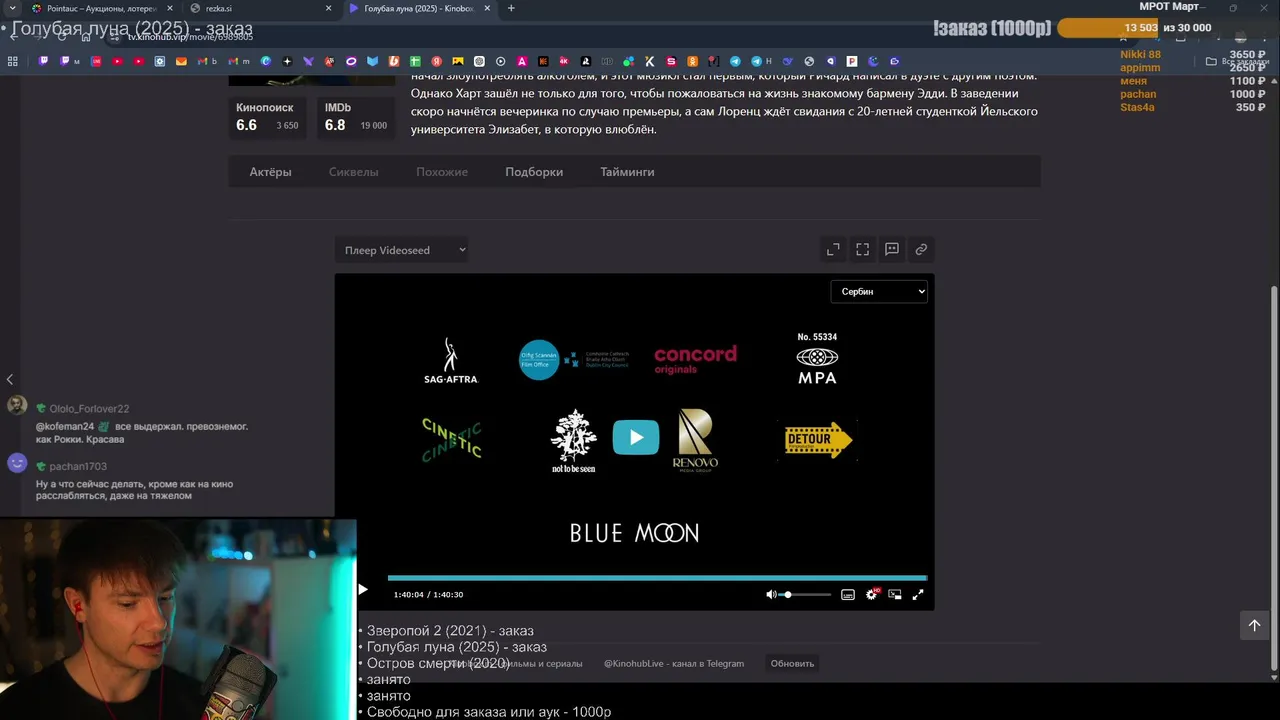The height and width of the screenshot is (720, 1280).
Task: Open the first YouTube bookmark
Action: click(x=117, y=61)
